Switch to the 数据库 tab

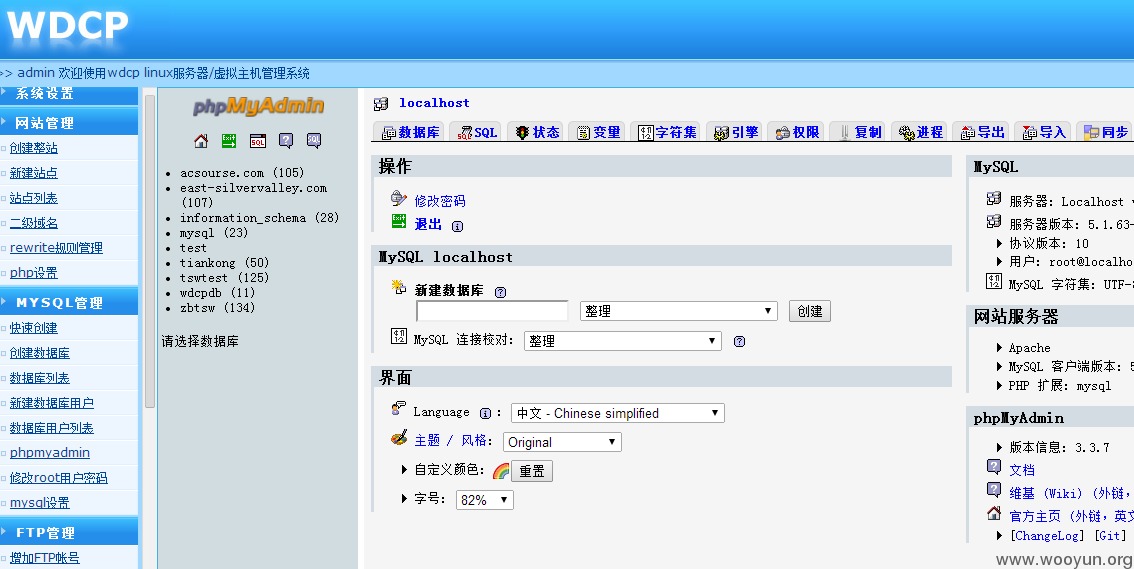[x=410, y=132]
